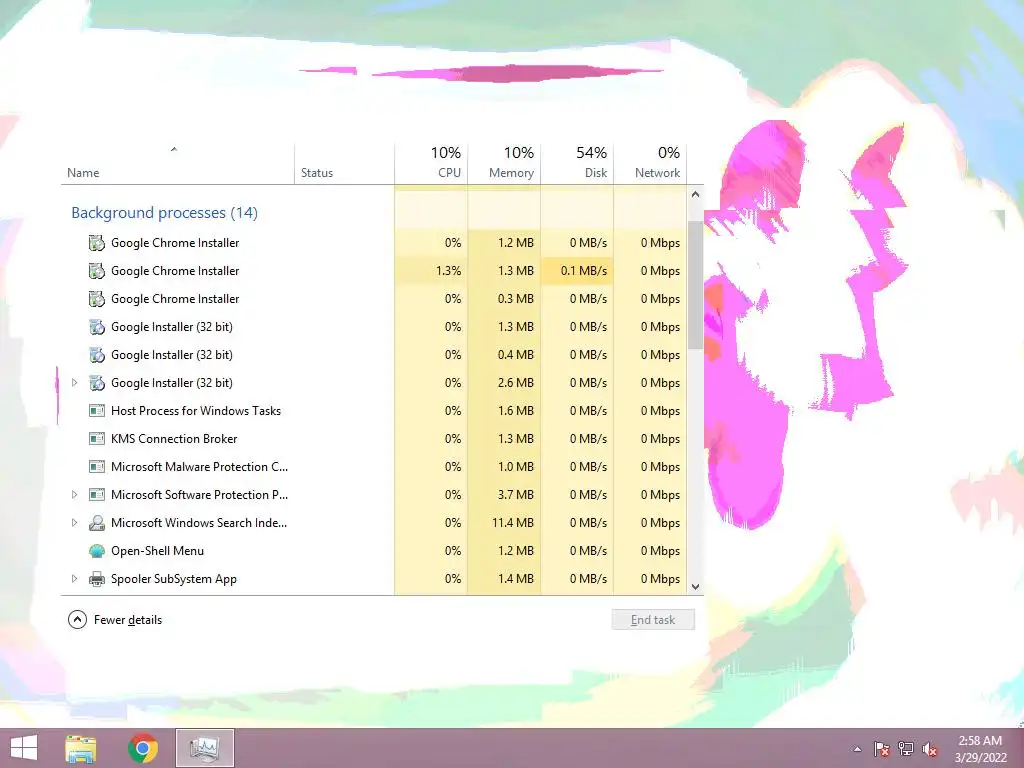Launch Google Chrome from the taskbar
The image size is (1024, 768).
(142, 748)
